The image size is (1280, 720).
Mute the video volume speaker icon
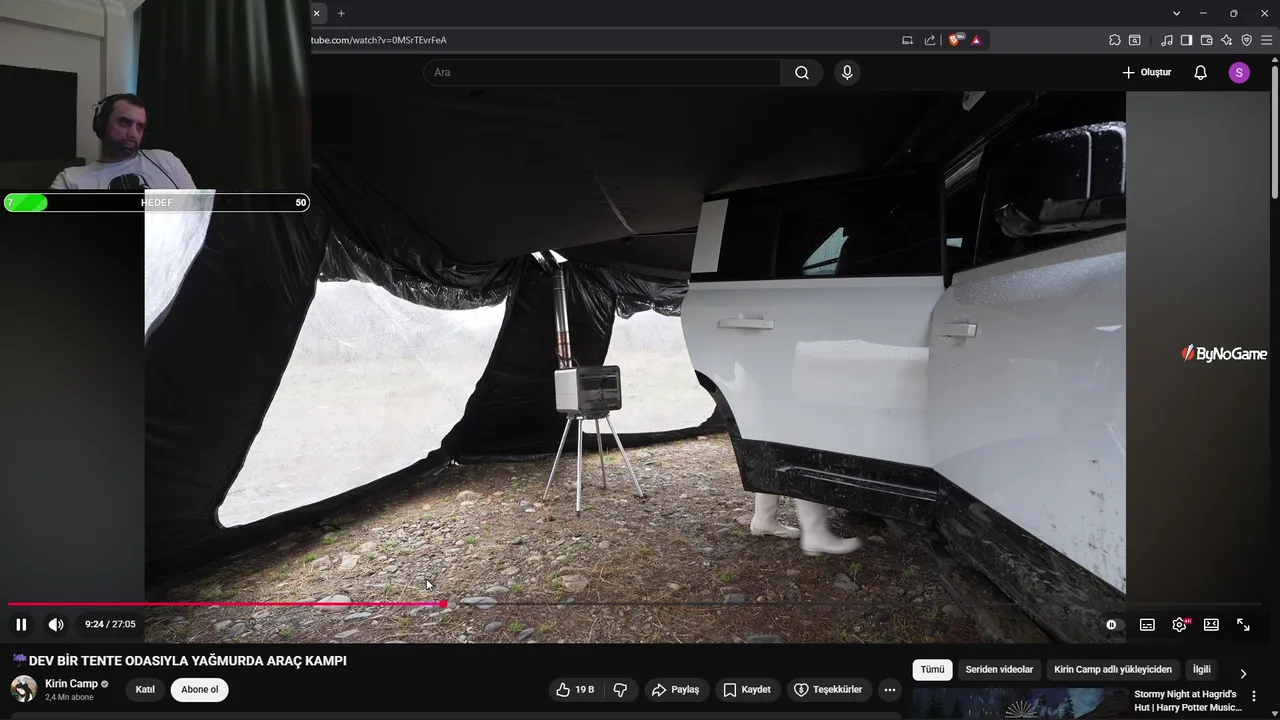56,624
